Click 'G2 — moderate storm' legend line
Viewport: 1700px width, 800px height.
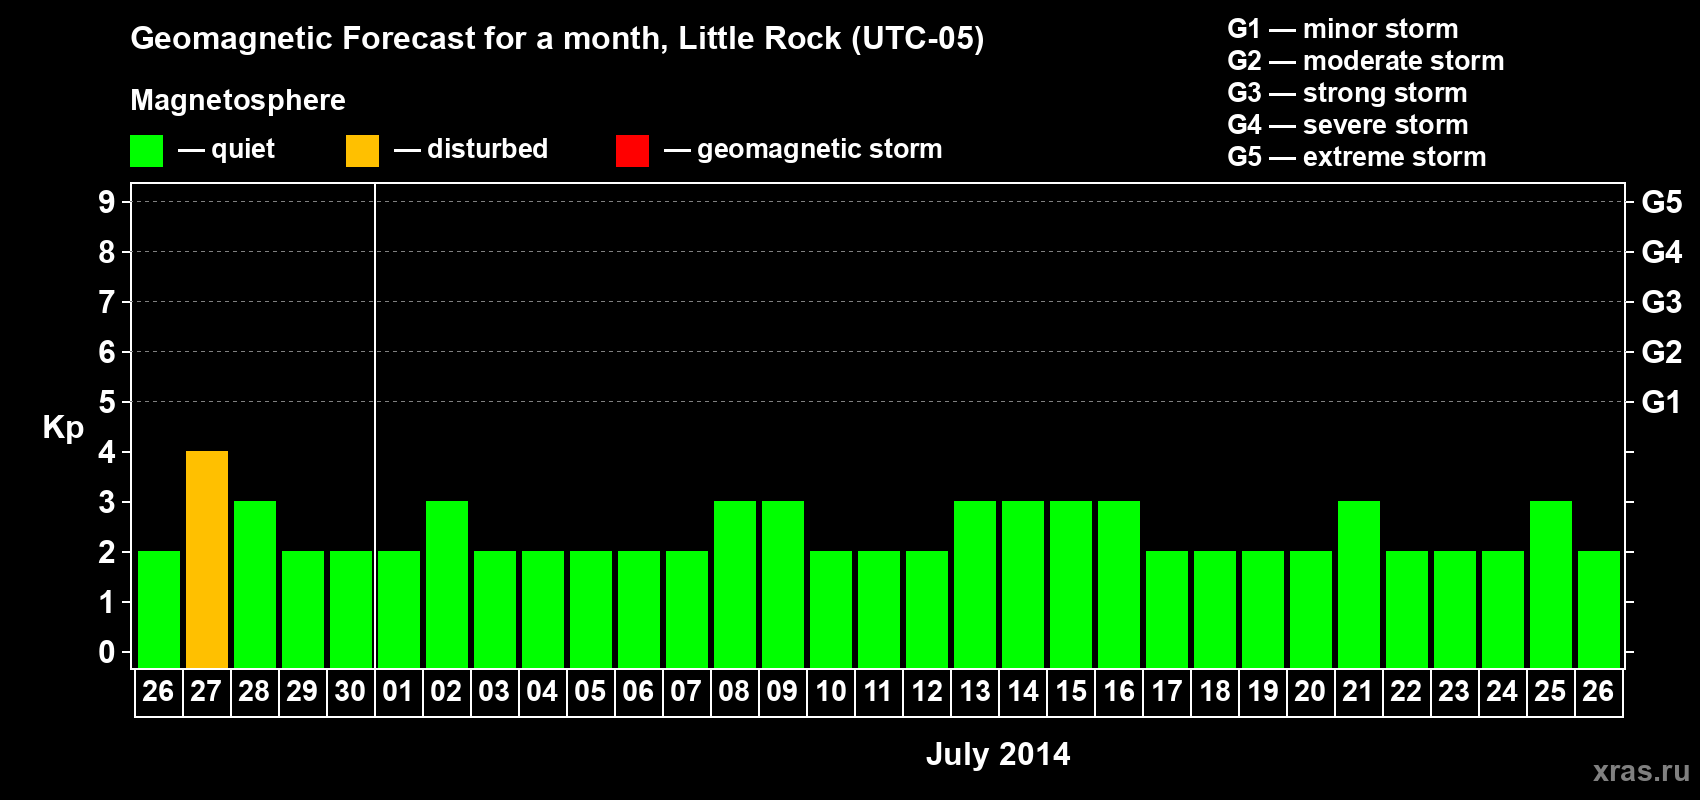[x=1365, y=61]
